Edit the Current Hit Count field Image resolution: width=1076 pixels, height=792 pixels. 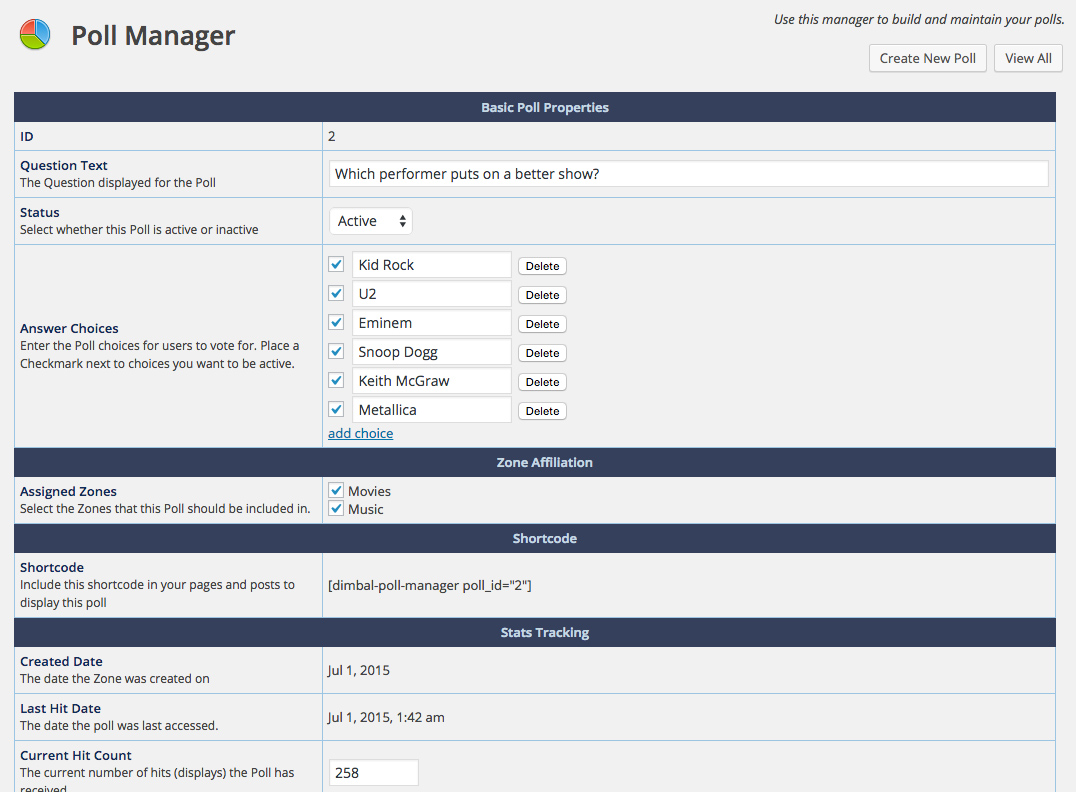tap(374, 773)
